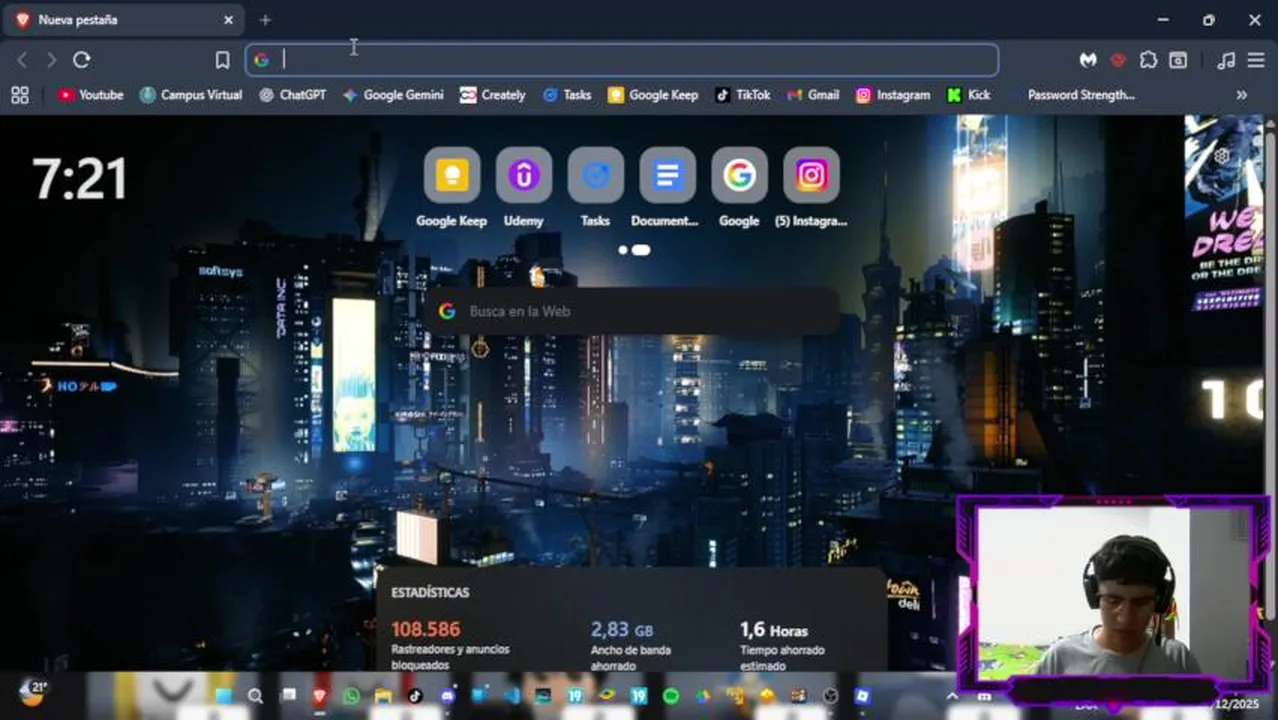Open the weather widget in the taskbar
This screenshot has width=1278, height=720.
(x=33, y=692)
